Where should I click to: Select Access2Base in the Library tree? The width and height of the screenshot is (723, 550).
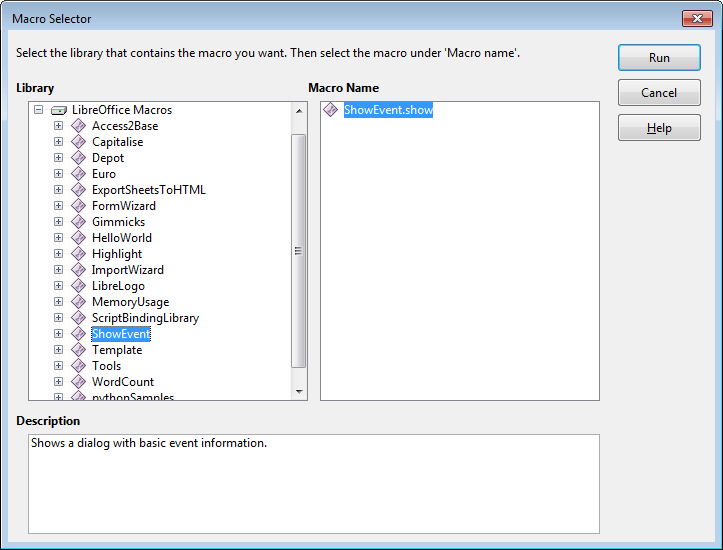125,125
